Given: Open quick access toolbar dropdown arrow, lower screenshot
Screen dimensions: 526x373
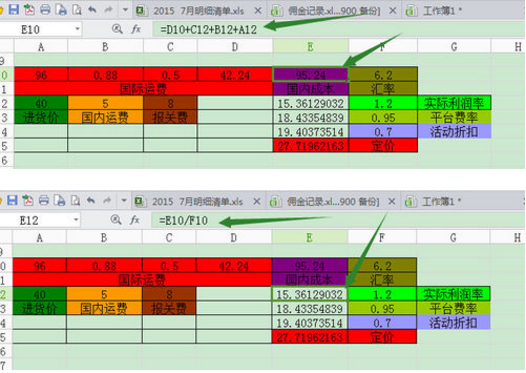Looking at the screenshot, I should coord(124,201).
